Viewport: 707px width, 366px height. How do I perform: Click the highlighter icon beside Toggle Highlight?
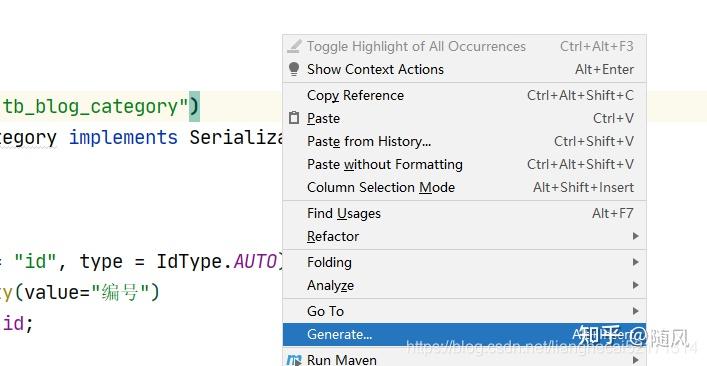click(294, 46)
